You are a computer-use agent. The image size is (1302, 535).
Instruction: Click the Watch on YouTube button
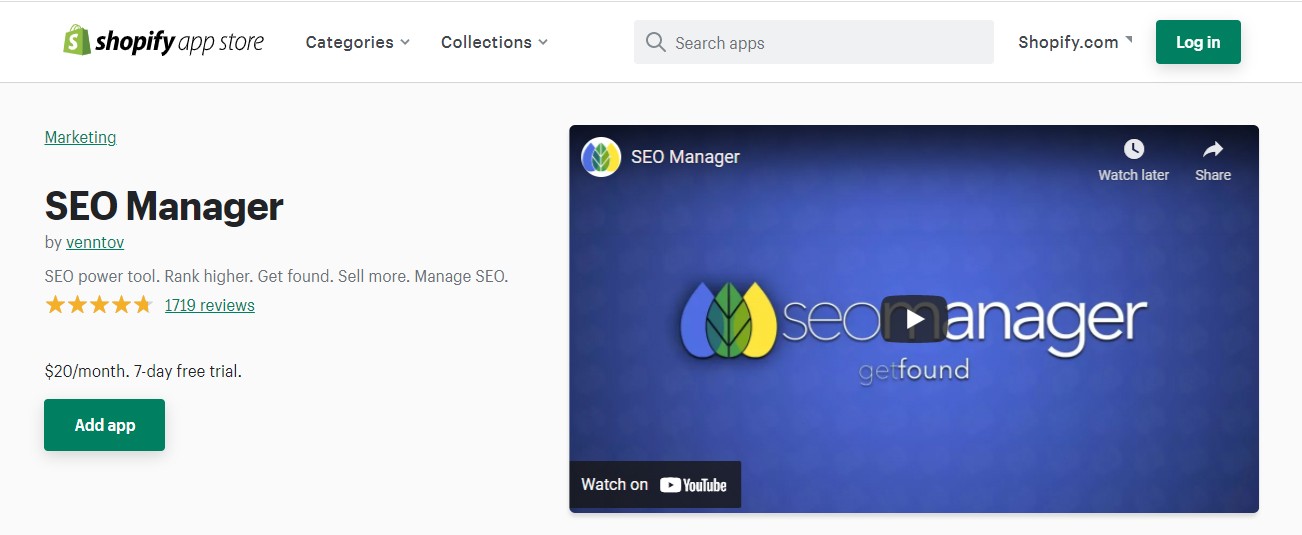click(x=655, y=484)
